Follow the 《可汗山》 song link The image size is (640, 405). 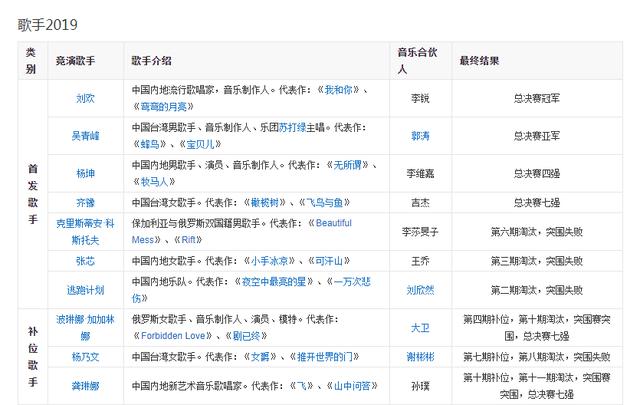pos(329,261)
